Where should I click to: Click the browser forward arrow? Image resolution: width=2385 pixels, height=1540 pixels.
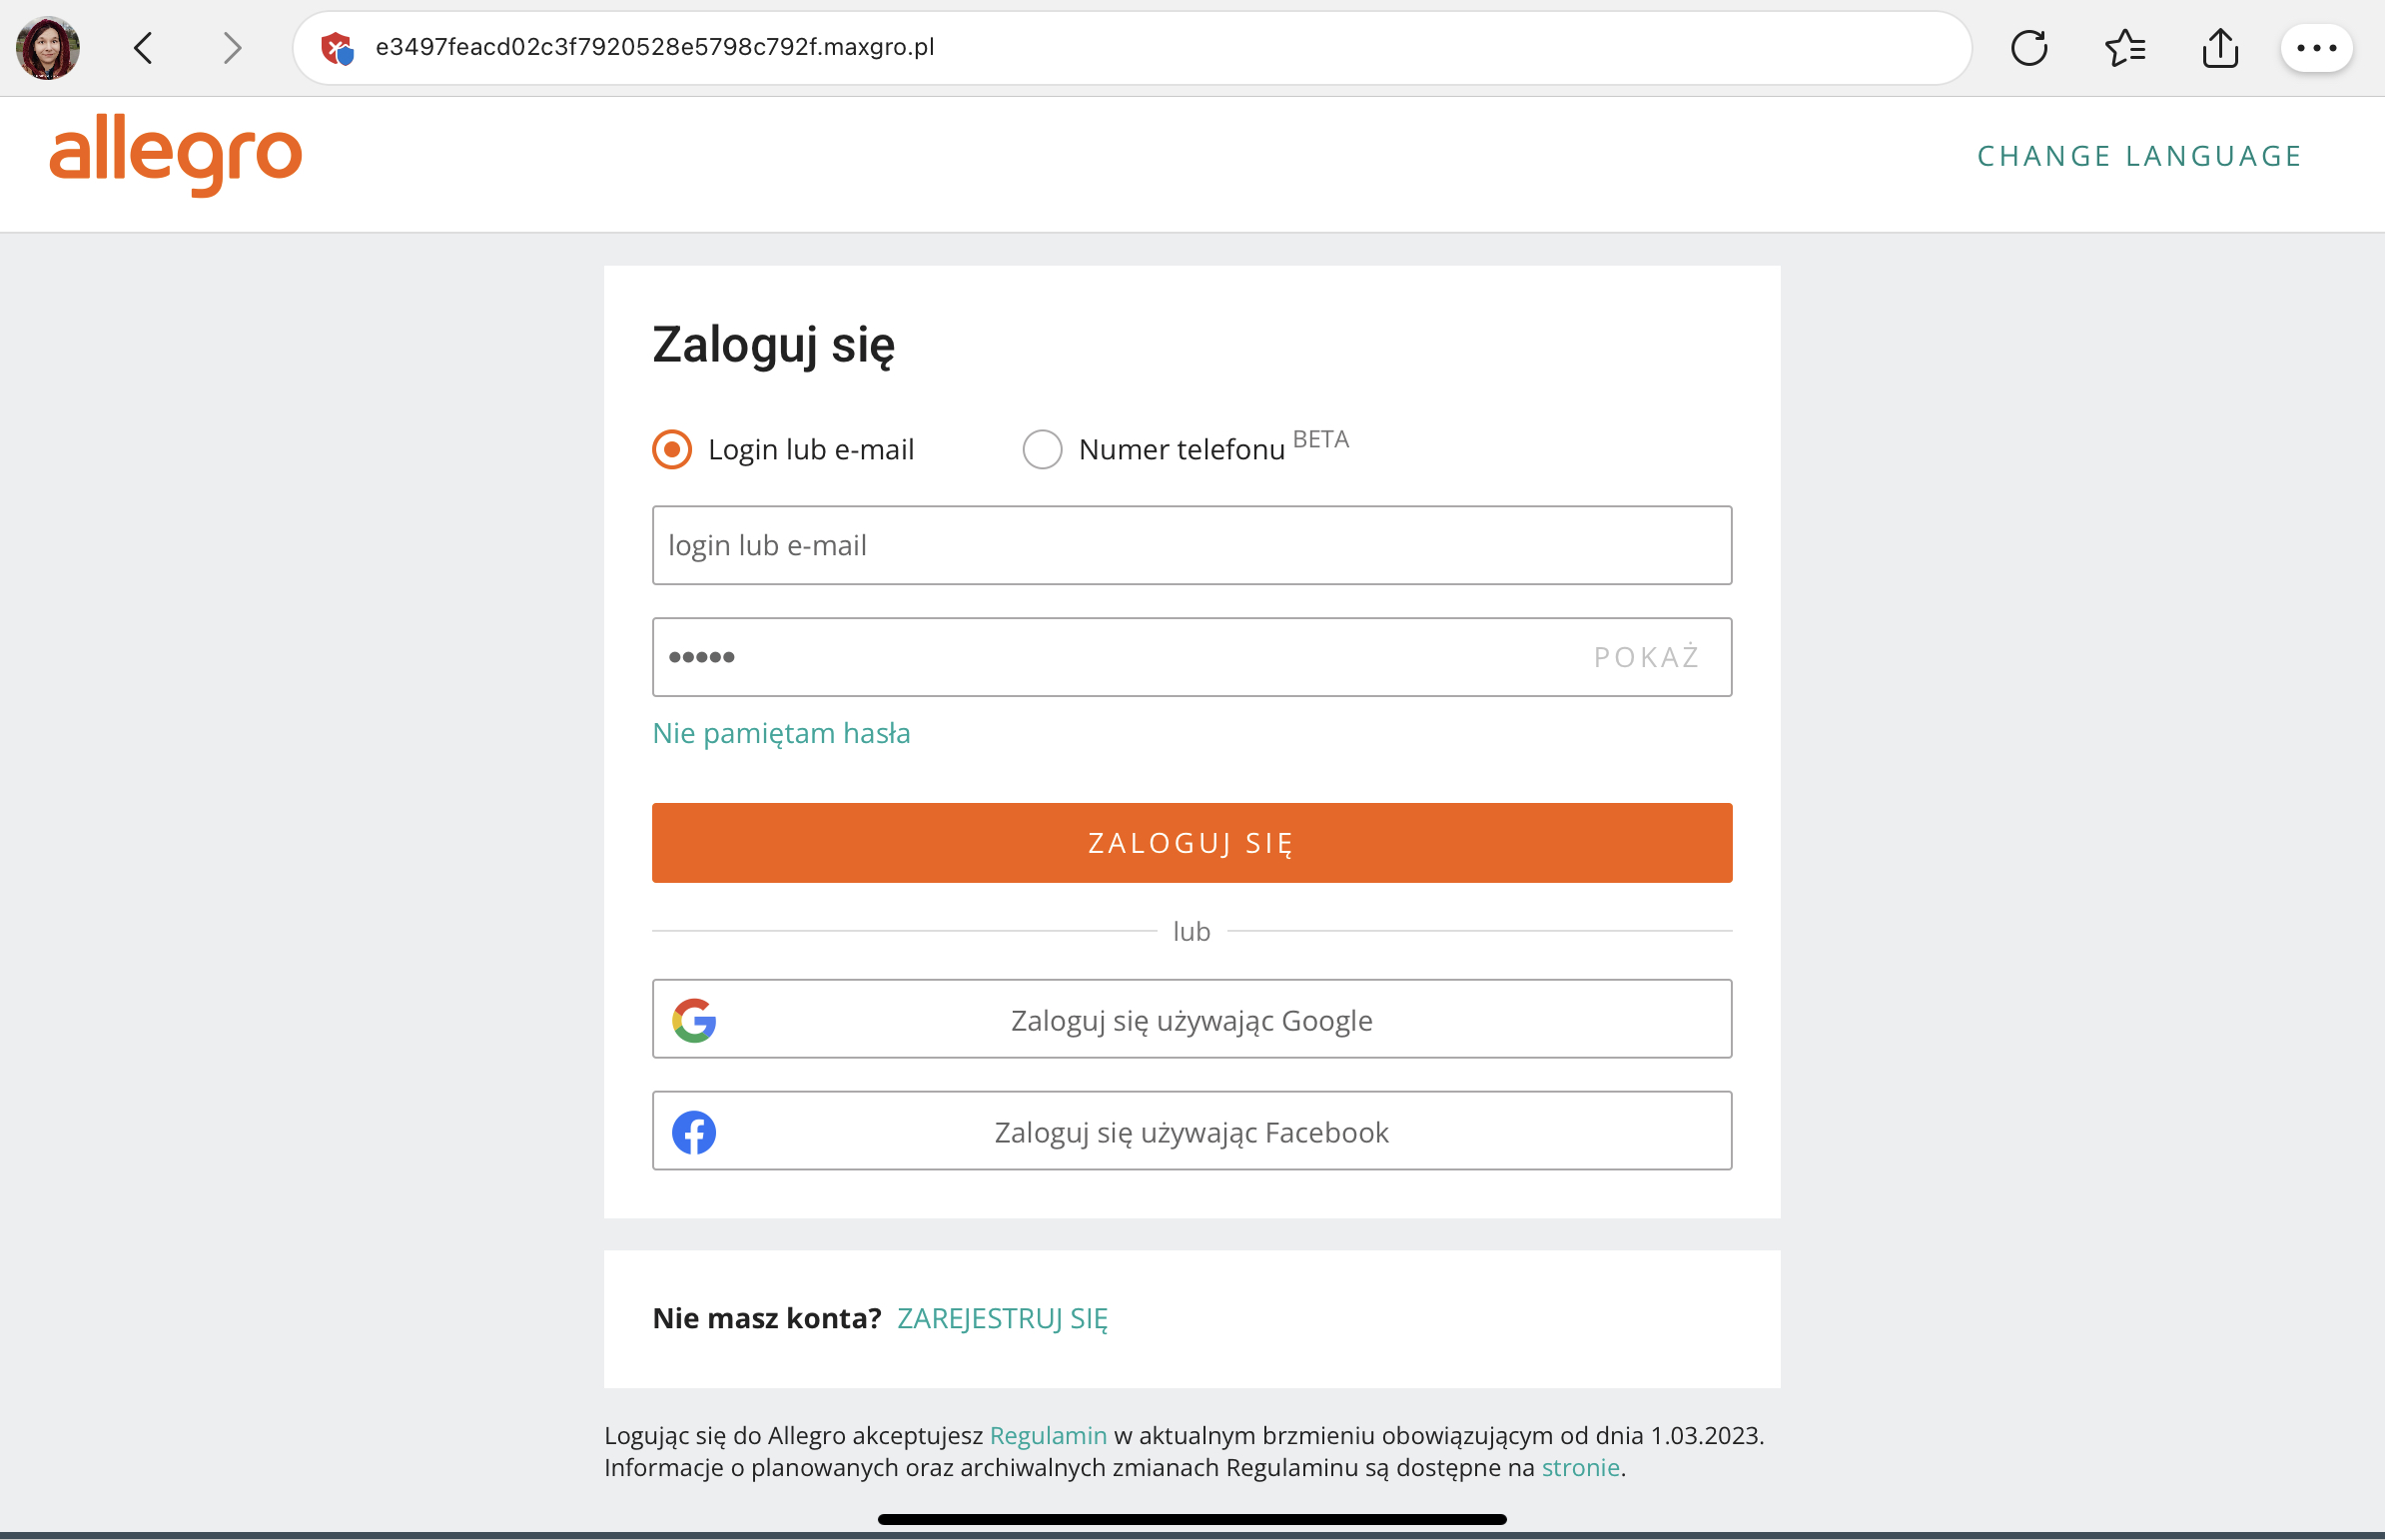pos(232,48)
